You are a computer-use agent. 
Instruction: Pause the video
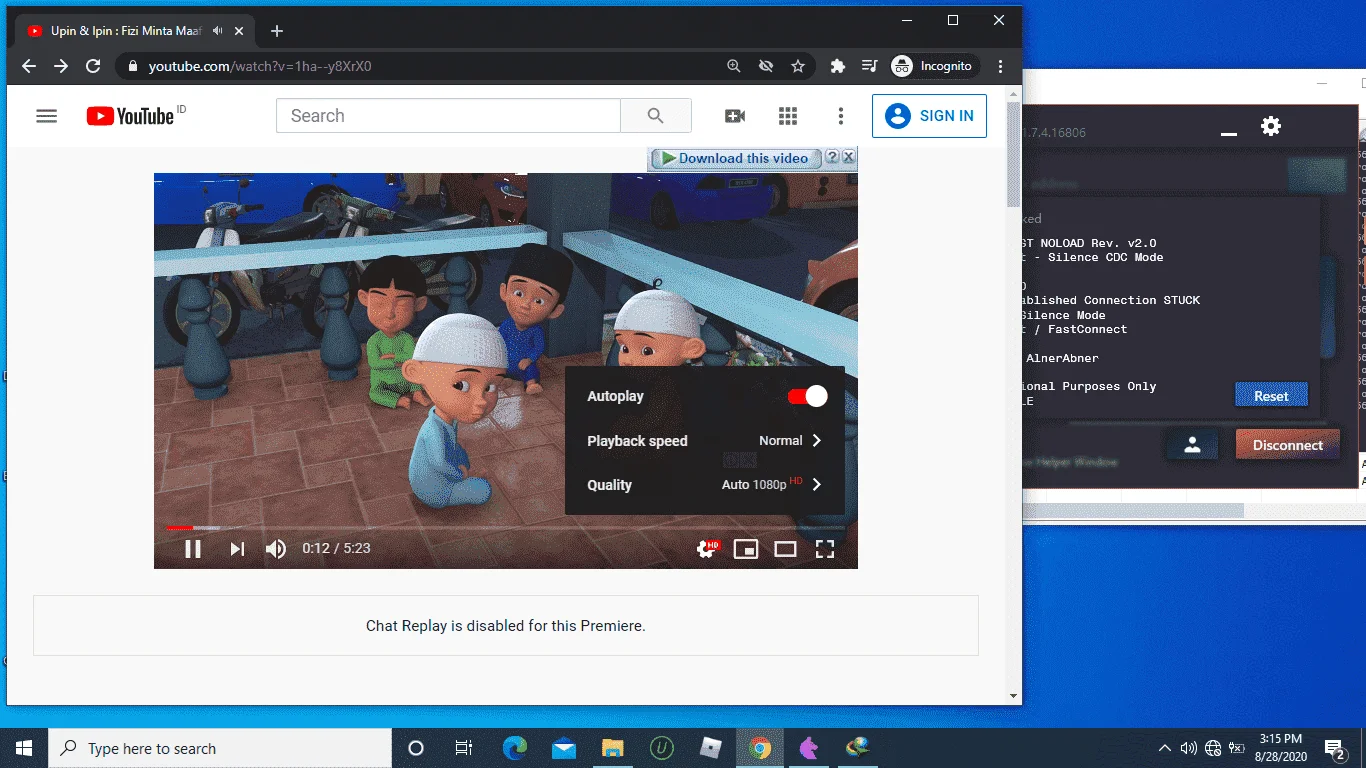(193, 548)
